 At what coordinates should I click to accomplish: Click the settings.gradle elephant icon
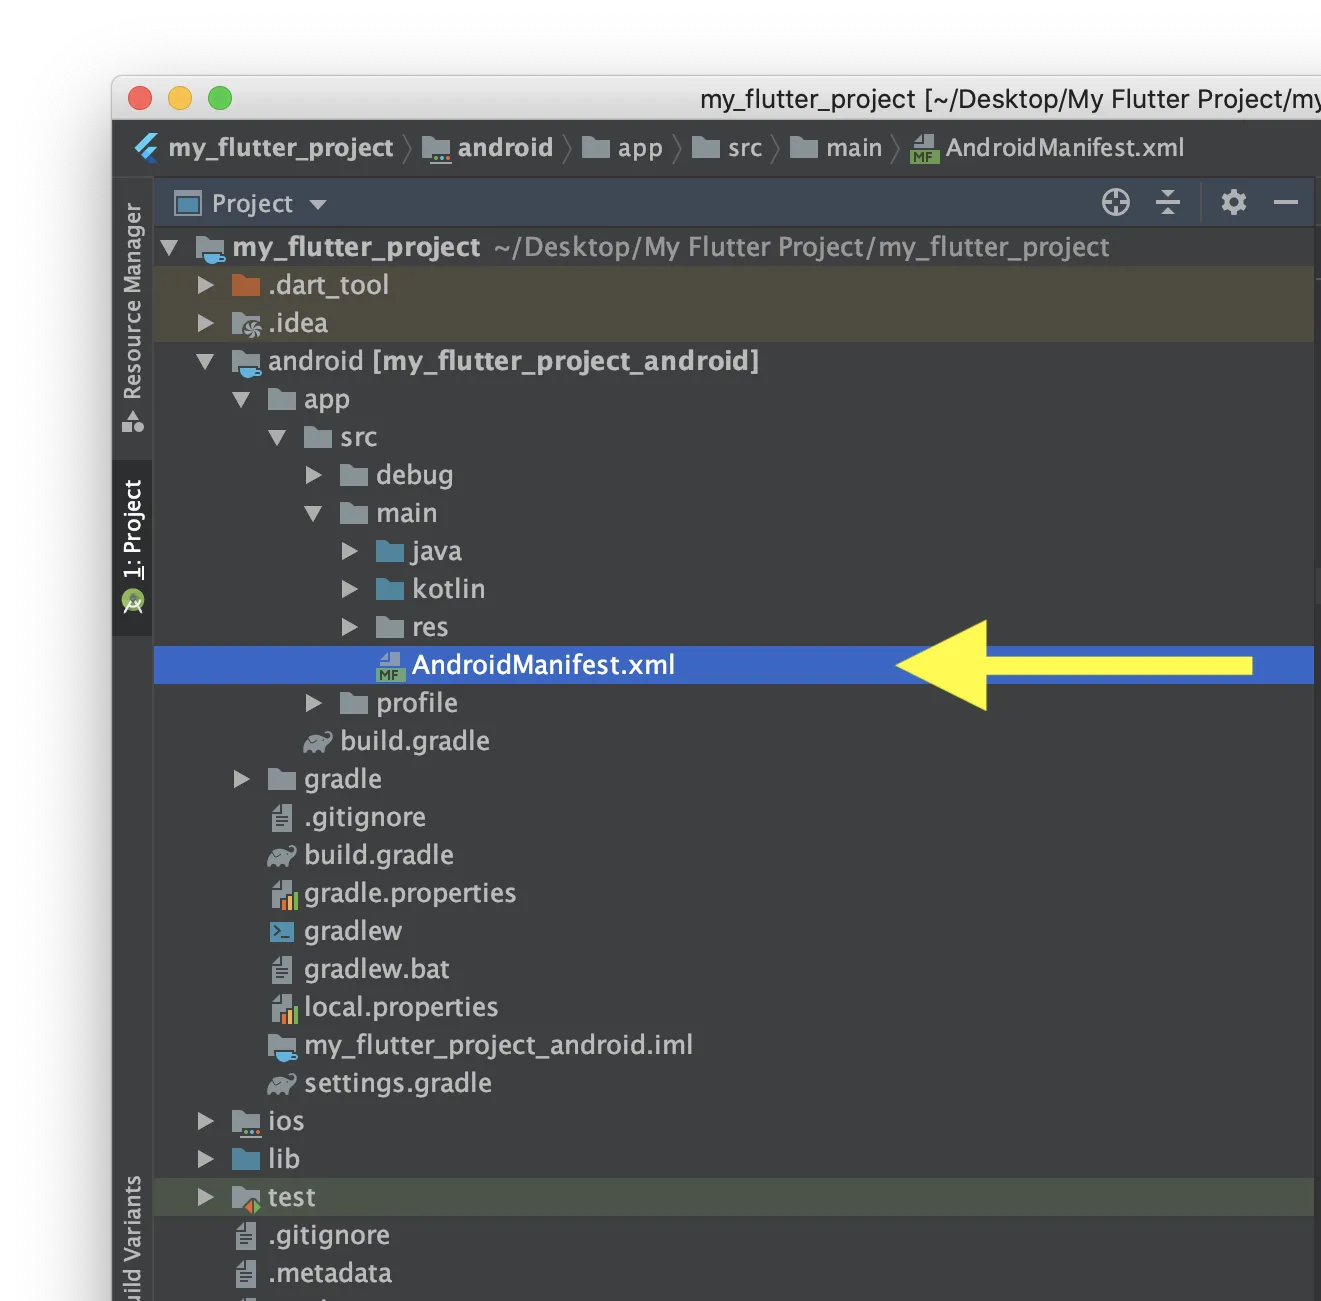tap(282, 1084)
